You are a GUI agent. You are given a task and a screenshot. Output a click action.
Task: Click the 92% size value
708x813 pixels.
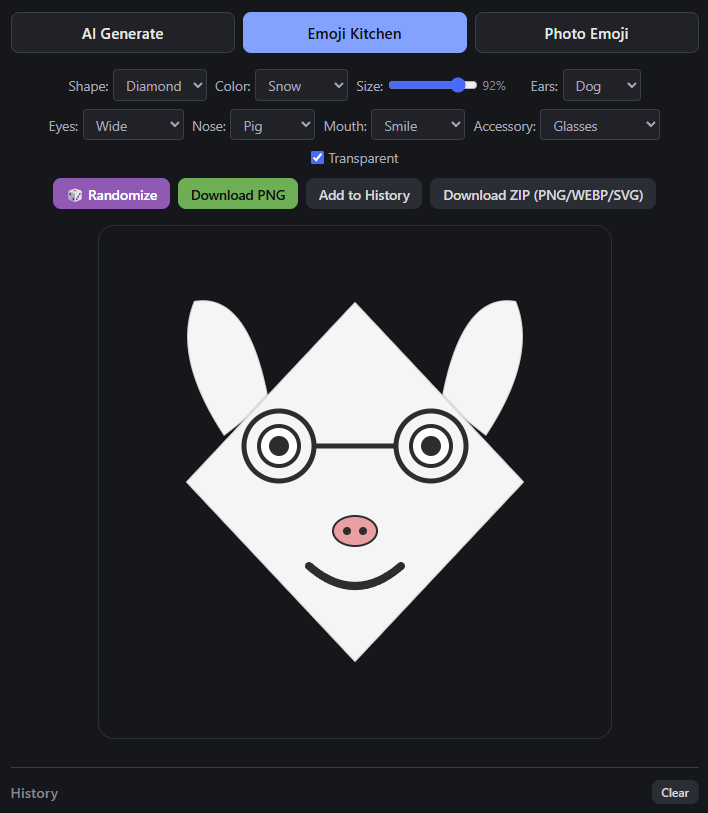pos(494,86)
